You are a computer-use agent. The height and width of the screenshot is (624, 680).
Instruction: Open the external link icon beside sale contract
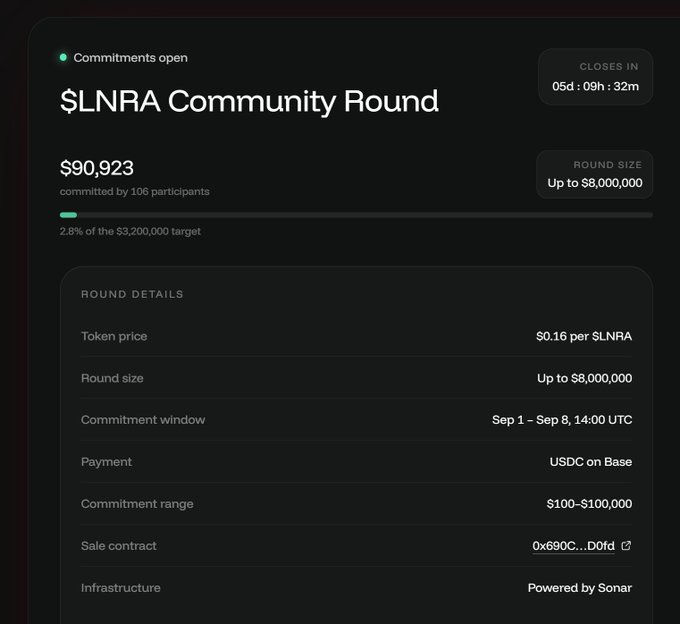(626, 546)
